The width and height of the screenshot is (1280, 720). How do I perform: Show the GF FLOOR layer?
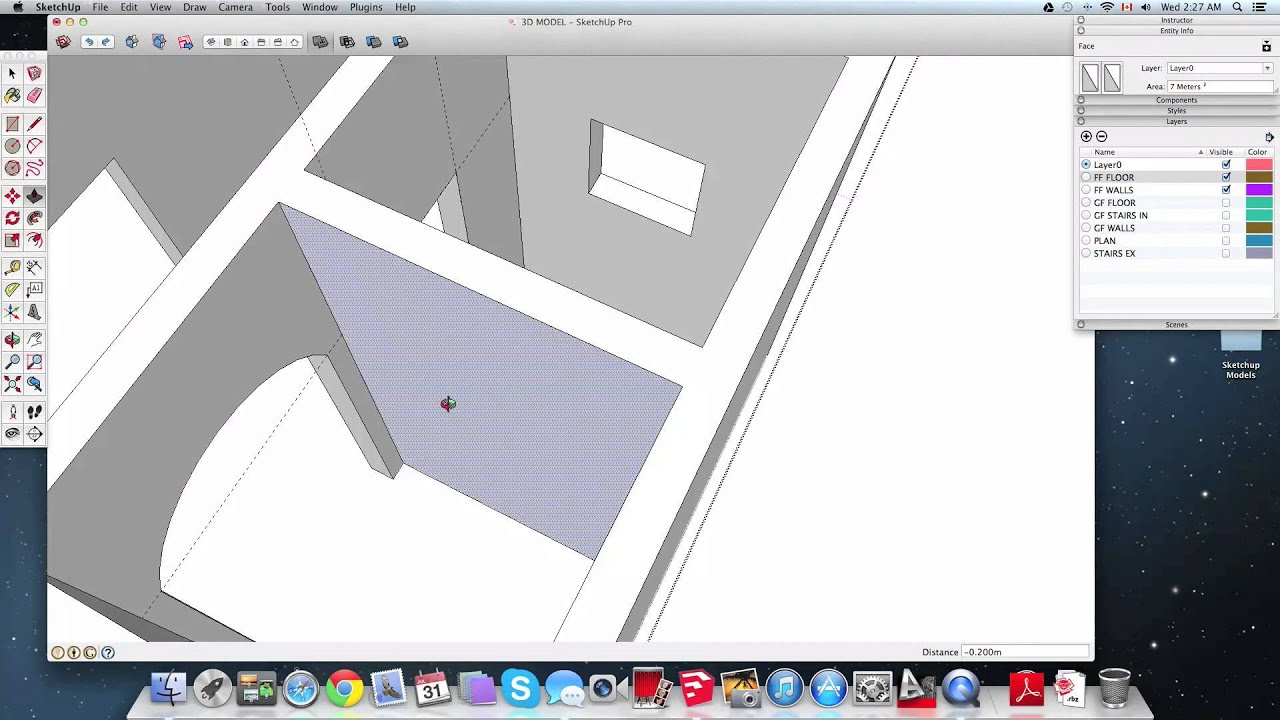1226,203
